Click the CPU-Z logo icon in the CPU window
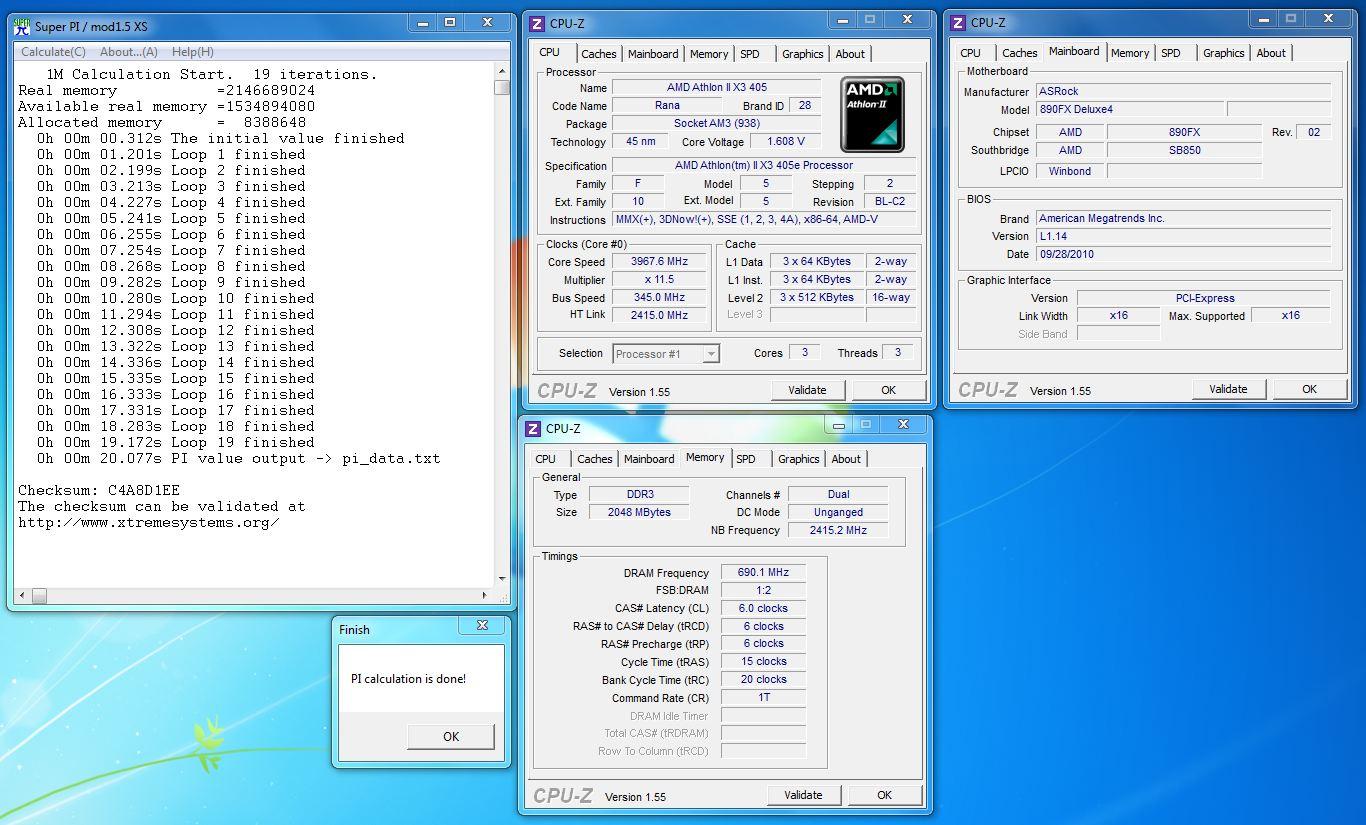 (537, 24)
